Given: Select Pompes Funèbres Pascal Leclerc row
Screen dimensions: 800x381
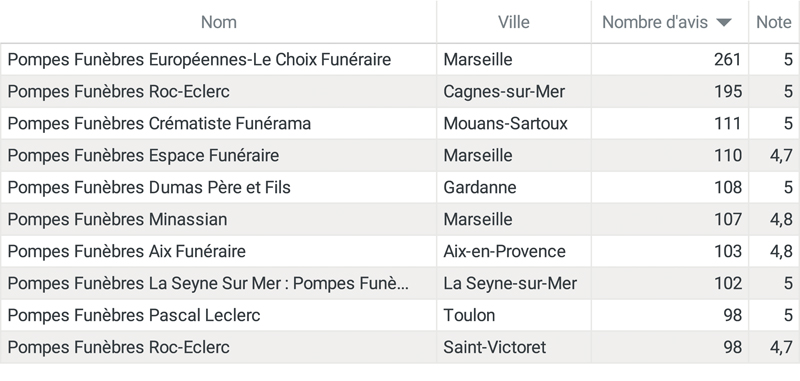Looking at the screenshot, I should pos(400,315).
